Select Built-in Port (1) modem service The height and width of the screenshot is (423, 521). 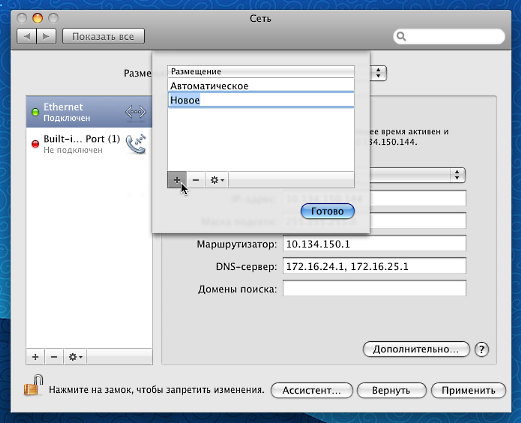click(89, 144)
